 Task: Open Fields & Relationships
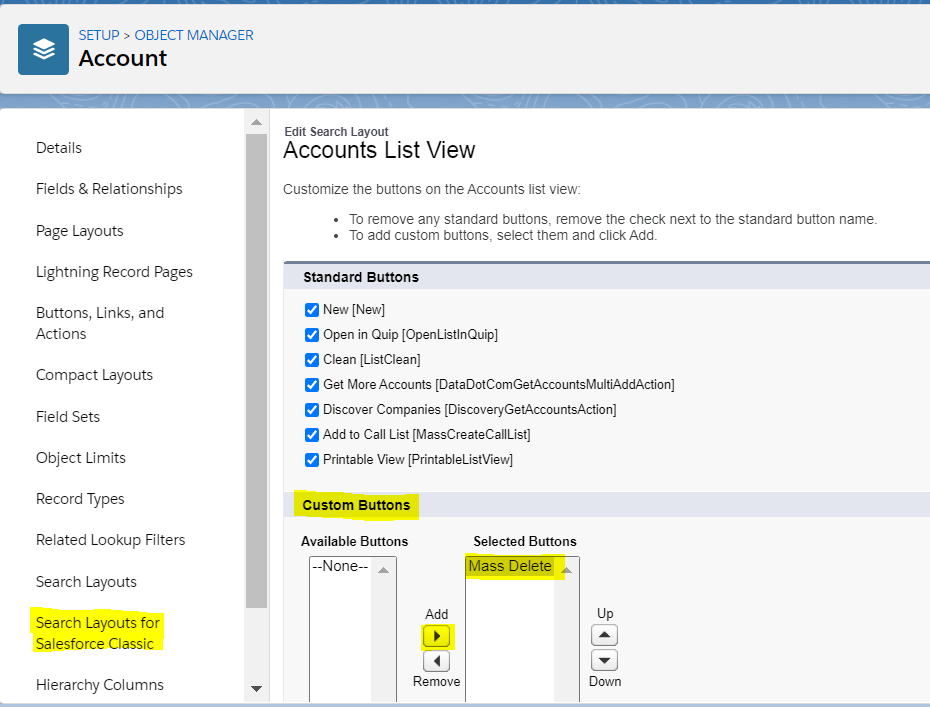tap(109, 189)
